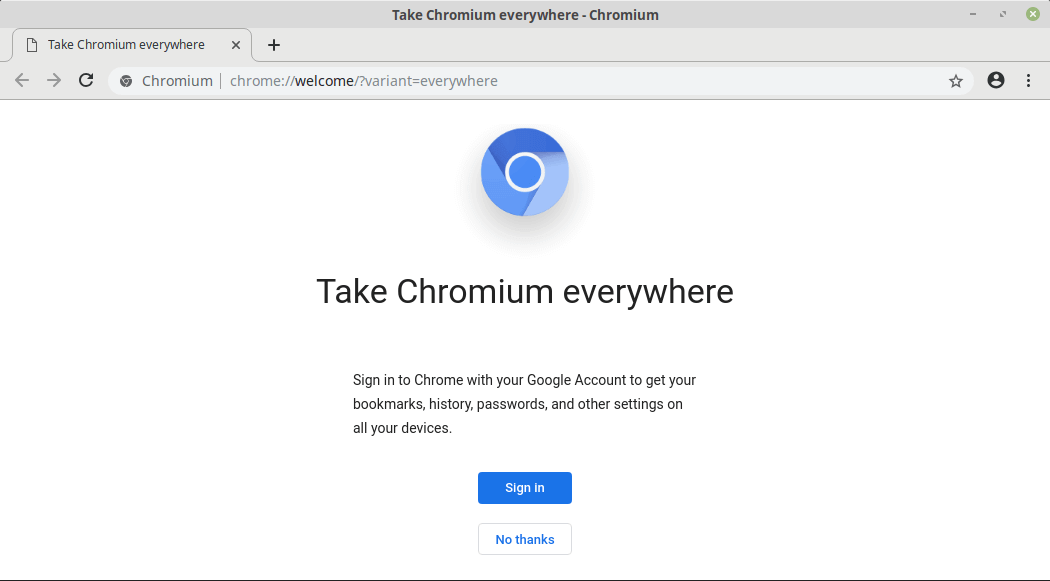Bookmark this page with the star icon
Screen dimensions: 1050x581
(x=956, y=81)
